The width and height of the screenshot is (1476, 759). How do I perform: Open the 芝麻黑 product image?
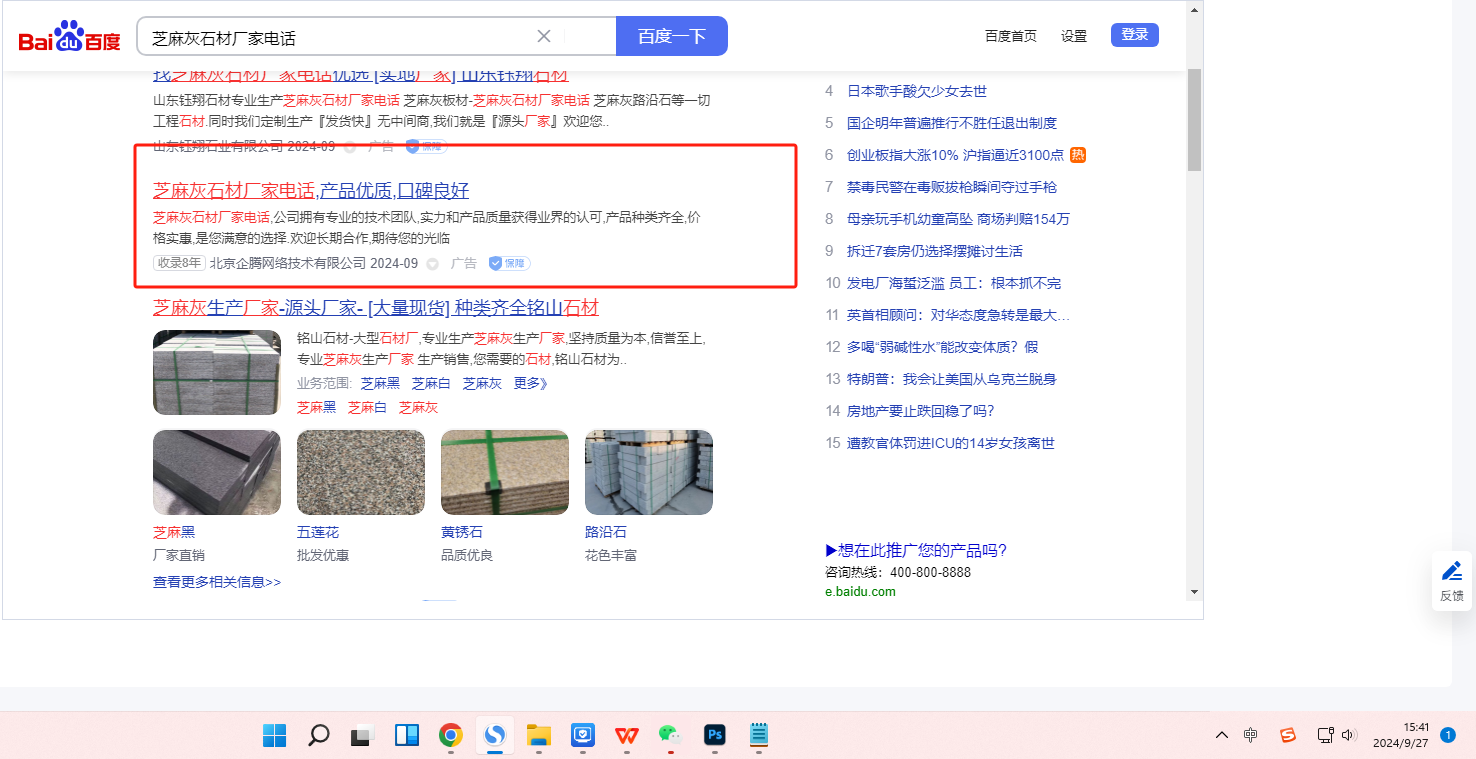tap(217, 472)
